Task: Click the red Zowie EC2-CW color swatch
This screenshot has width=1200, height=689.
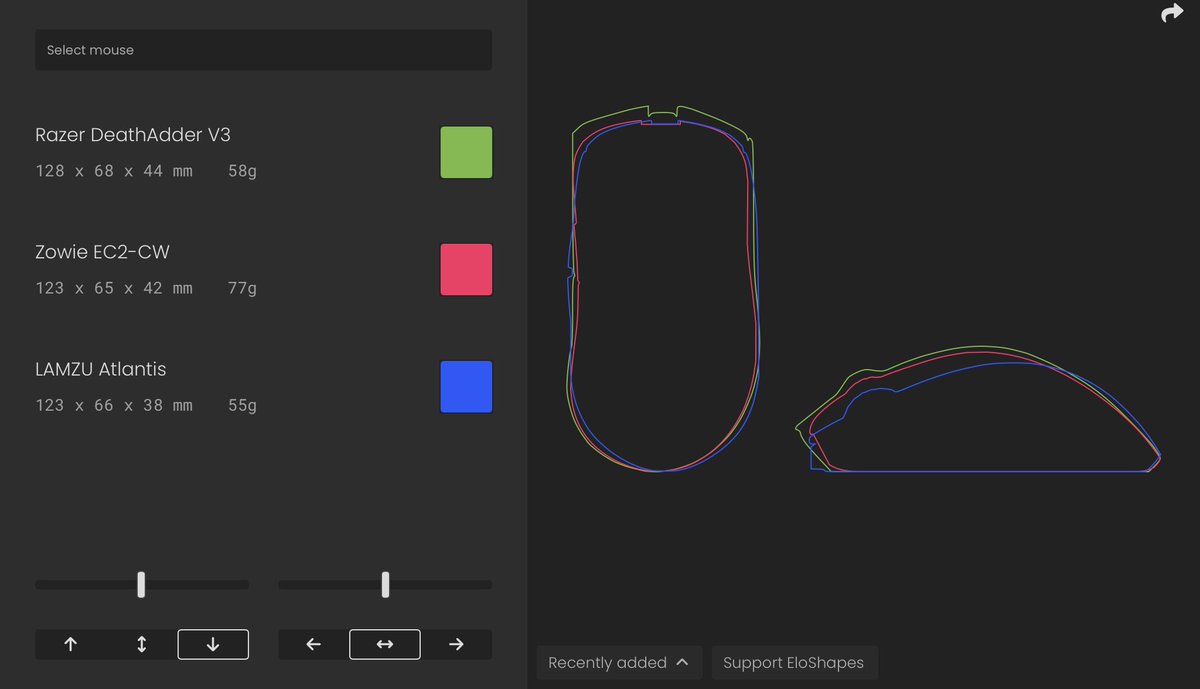Action: [x=466, y=270]
